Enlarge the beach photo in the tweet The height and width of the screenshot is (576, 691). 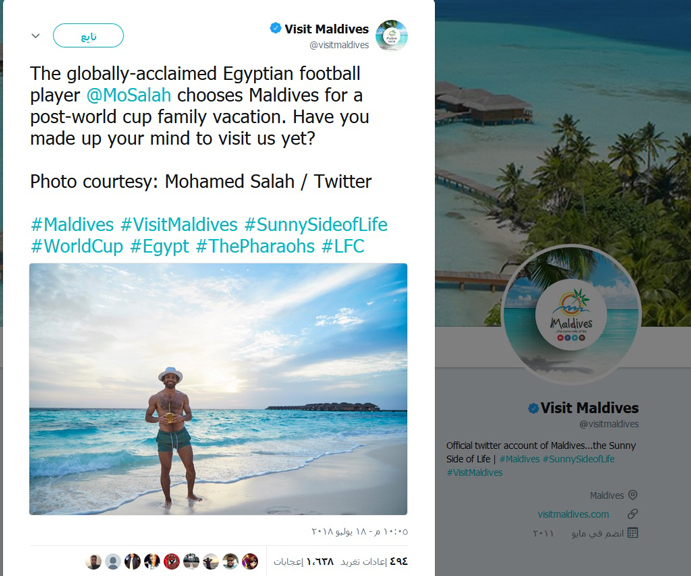click(x=218, y=389)
